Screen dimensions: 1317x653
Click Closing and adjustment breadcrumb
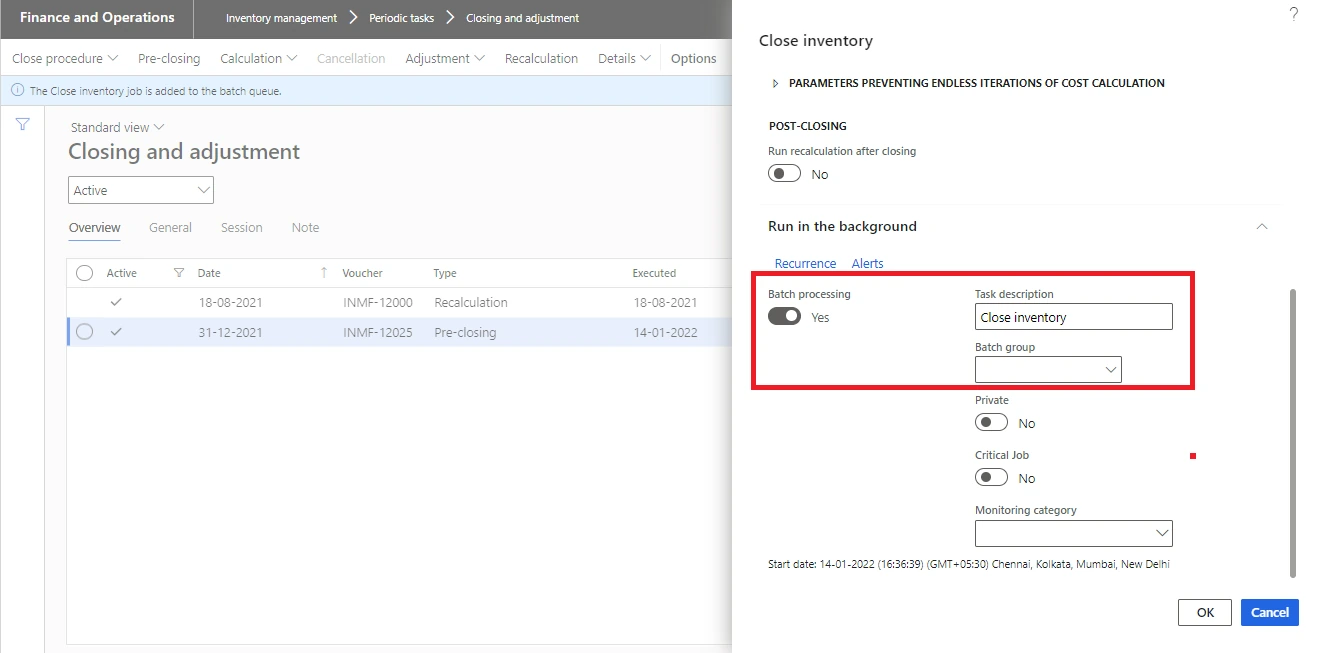[x=522, y=18]
